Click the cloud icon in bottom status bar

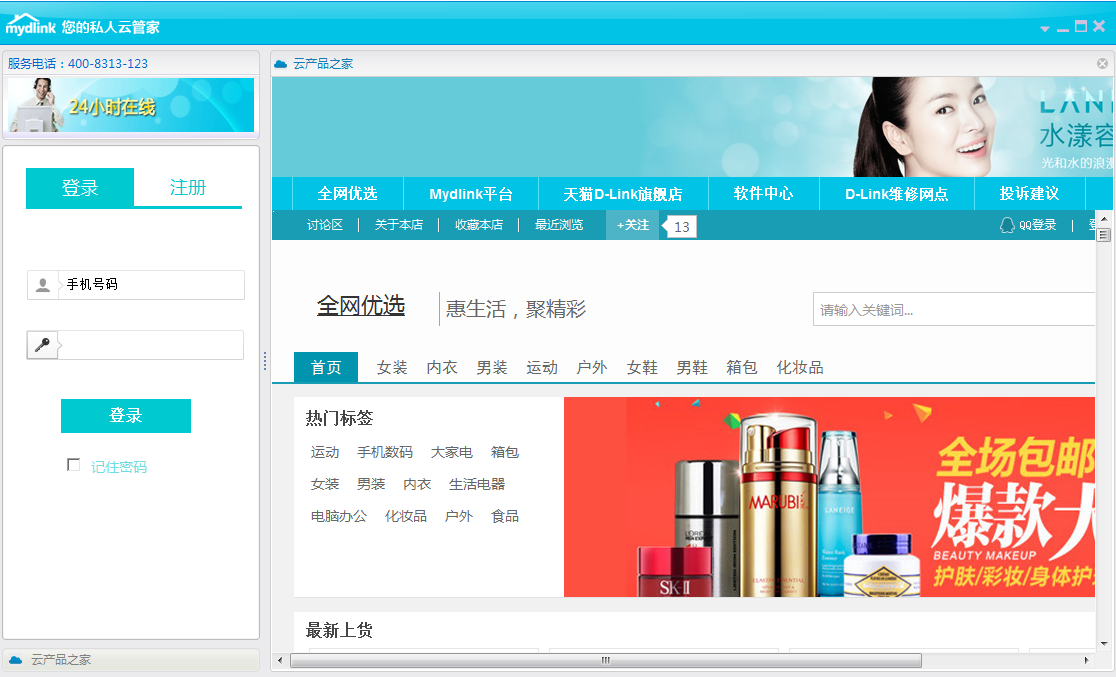click(16, 660)
